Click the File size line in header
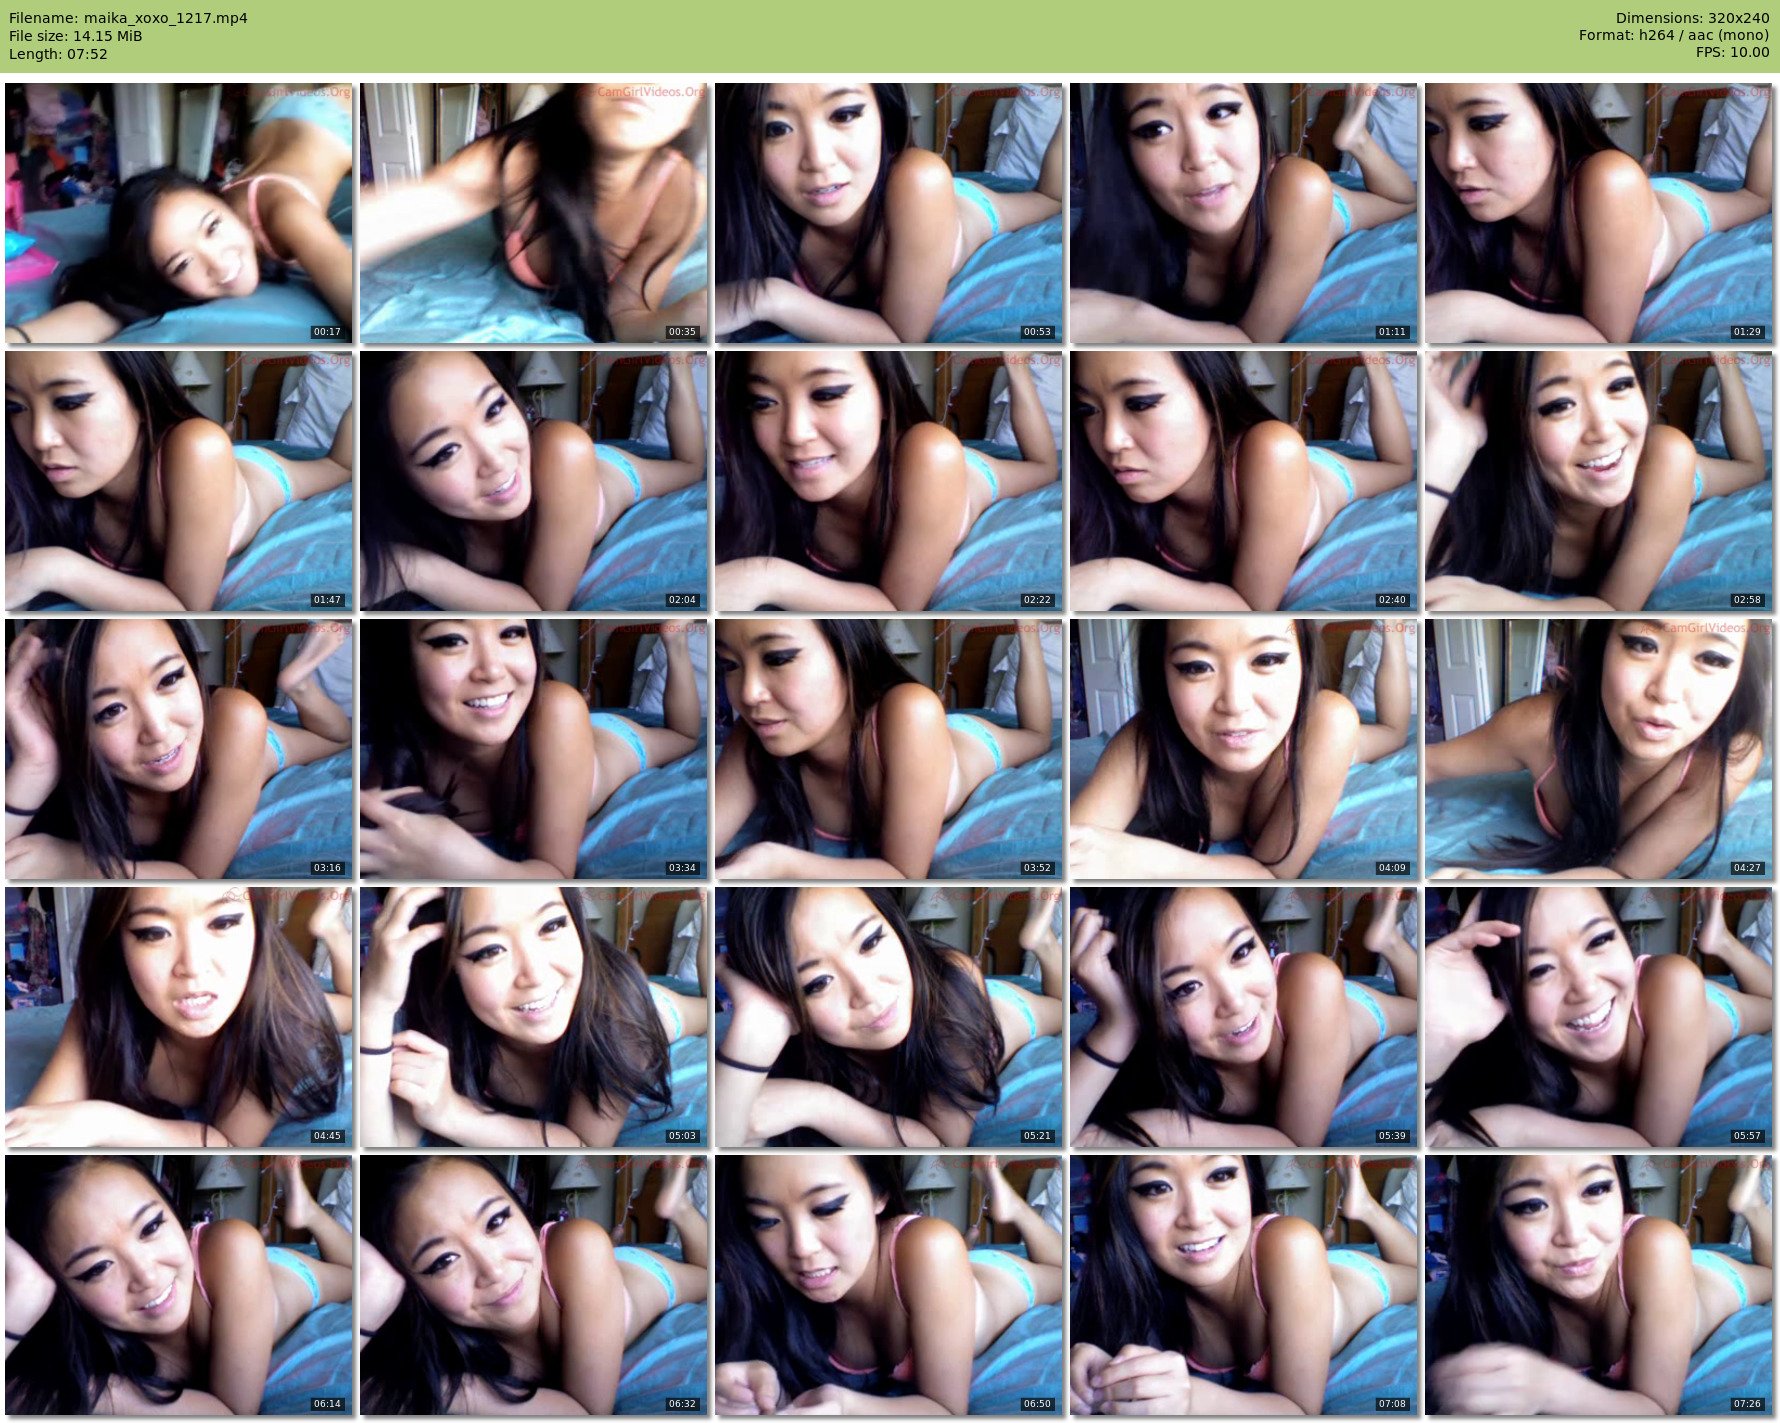The width and height of the screenshot is (1780, 1423). (x=76, y=36)
